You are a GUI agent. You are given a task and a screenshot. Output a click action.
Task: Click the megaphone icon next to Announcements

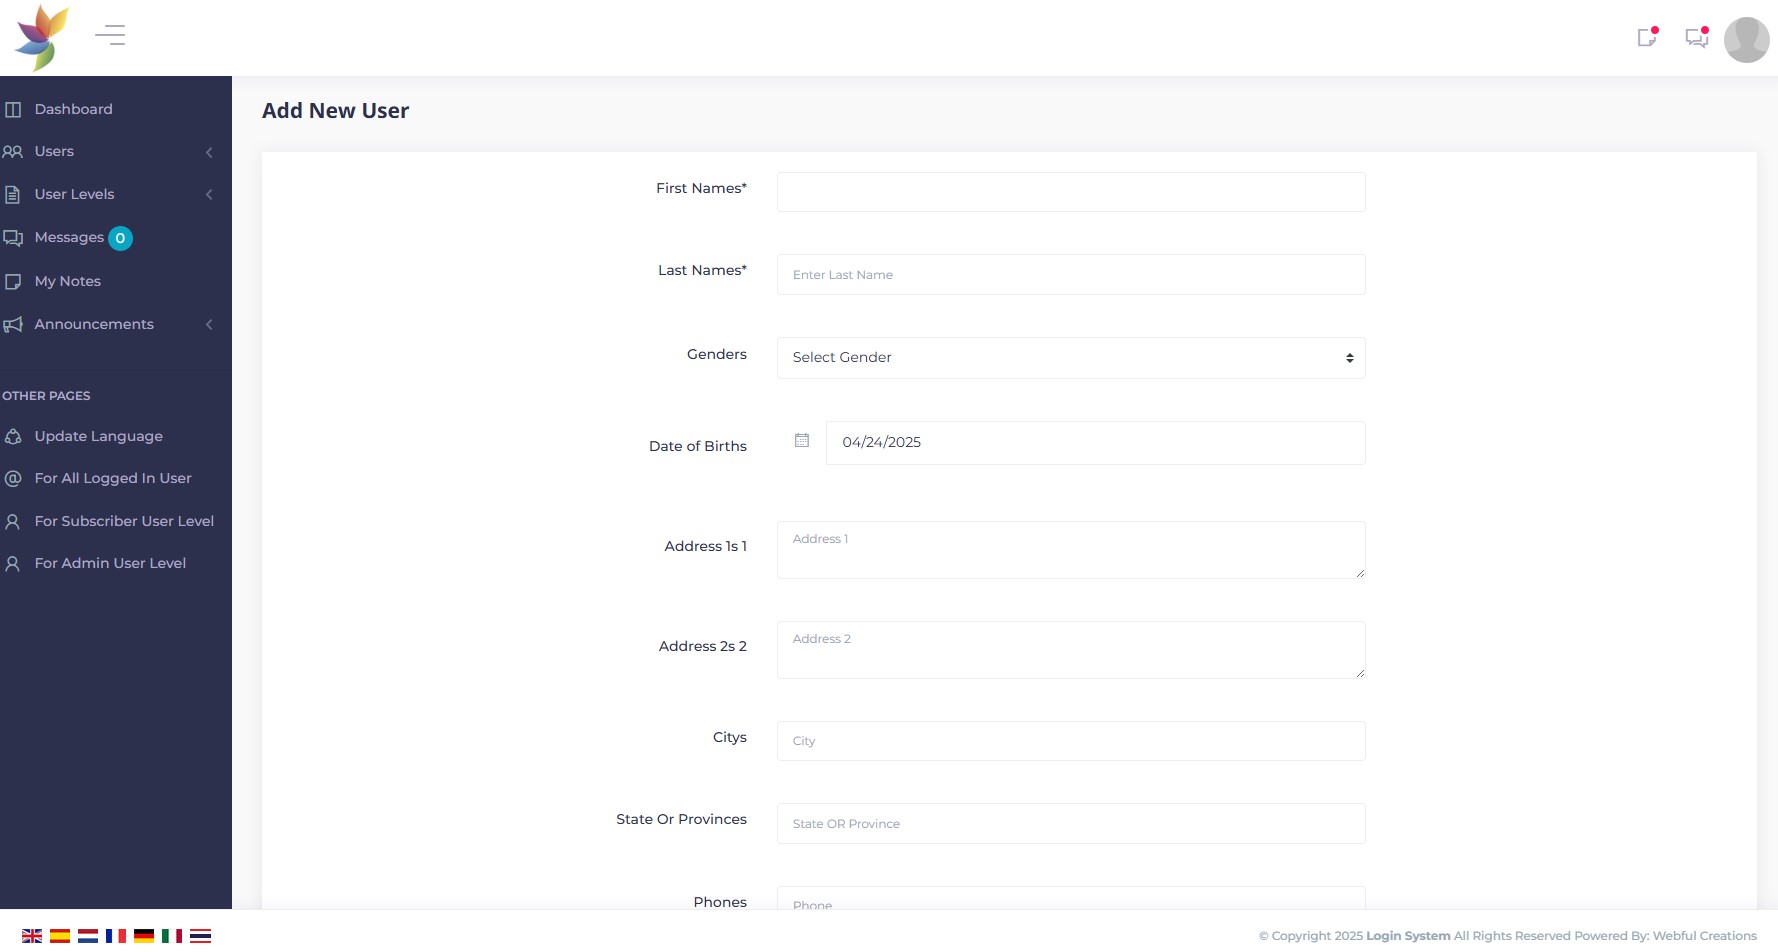point(13,324)
